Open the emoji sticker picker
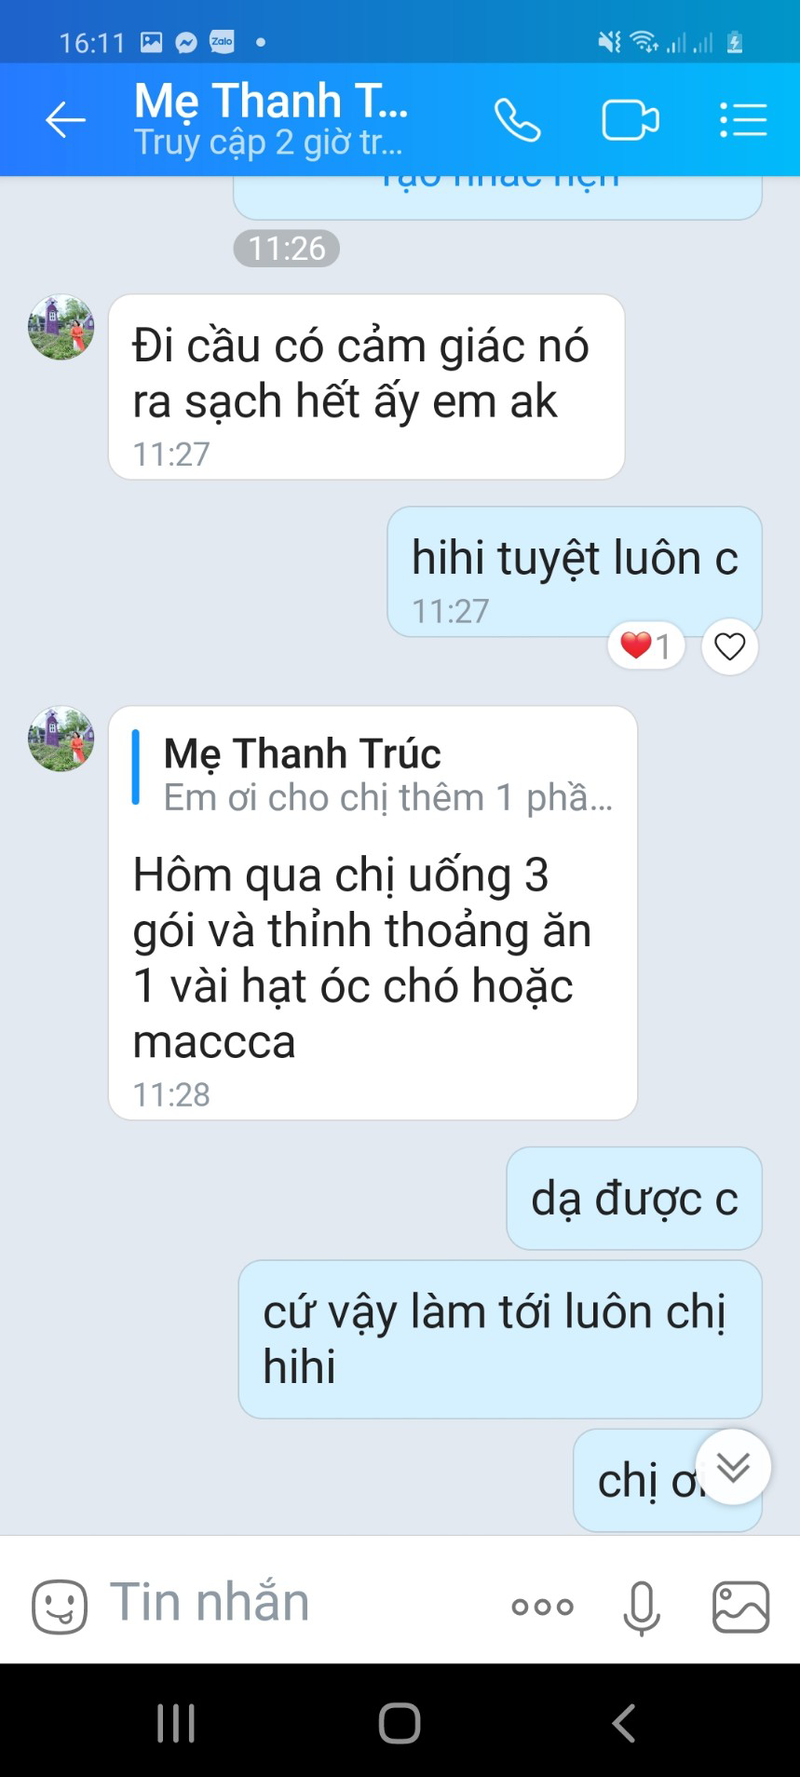 click(60, 1606)
